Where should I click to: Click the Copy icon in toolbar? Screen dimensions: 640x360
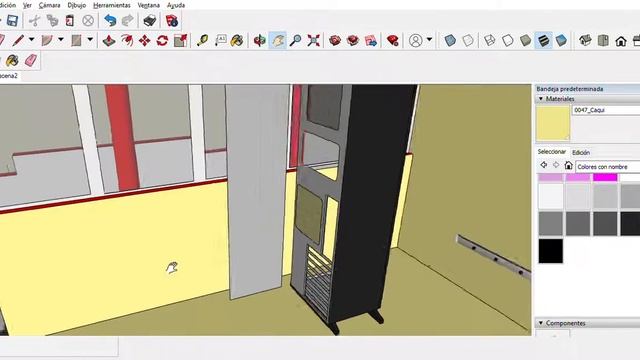coord(52,20)
